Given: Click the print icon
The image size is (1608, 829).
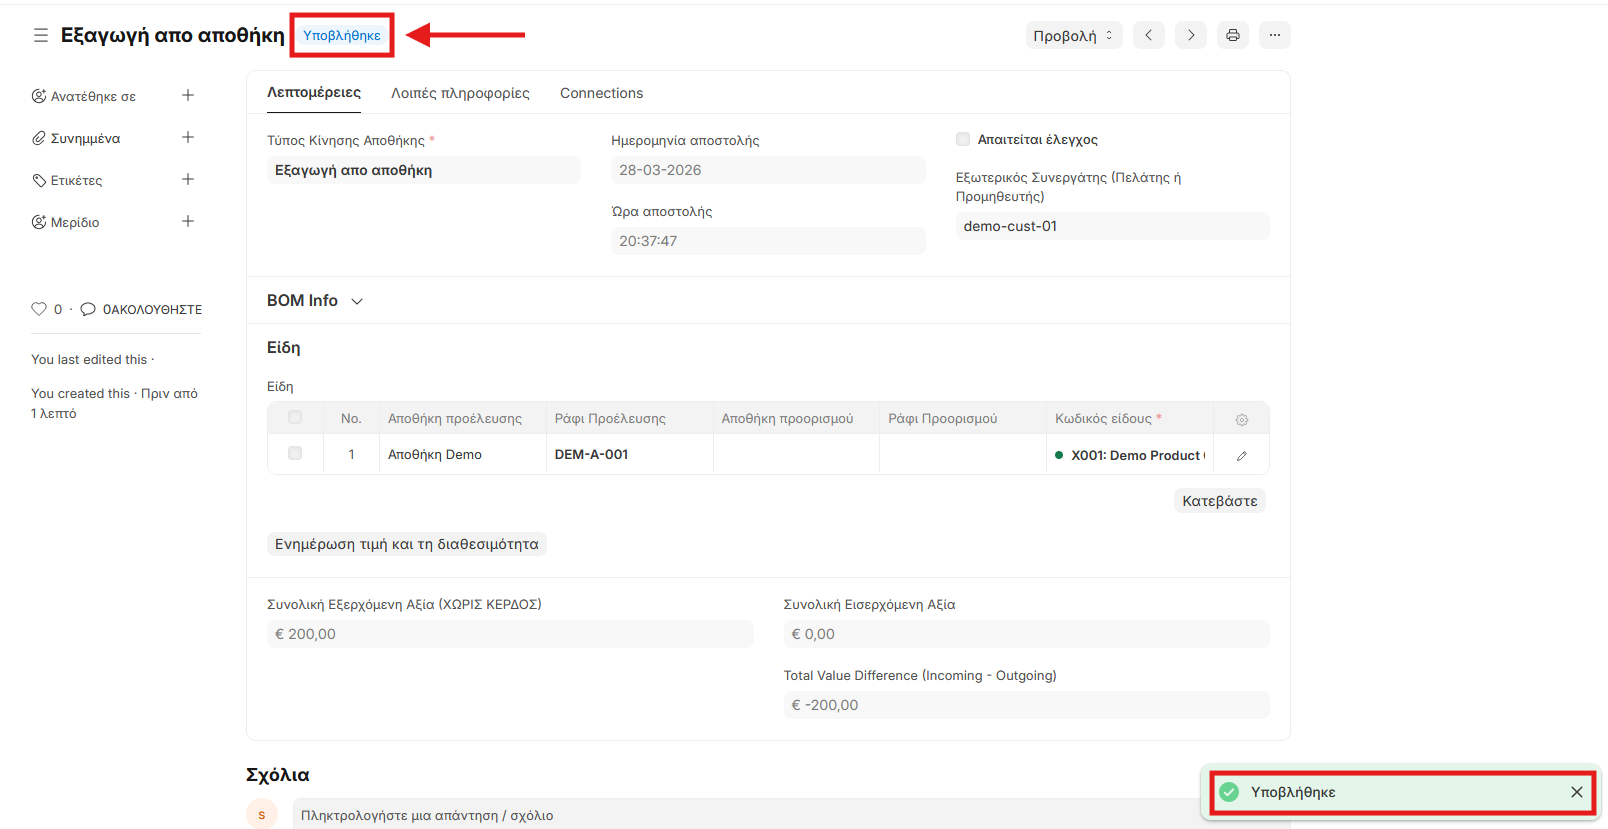Looking at the screenshot, I should tap(1232, 35).
